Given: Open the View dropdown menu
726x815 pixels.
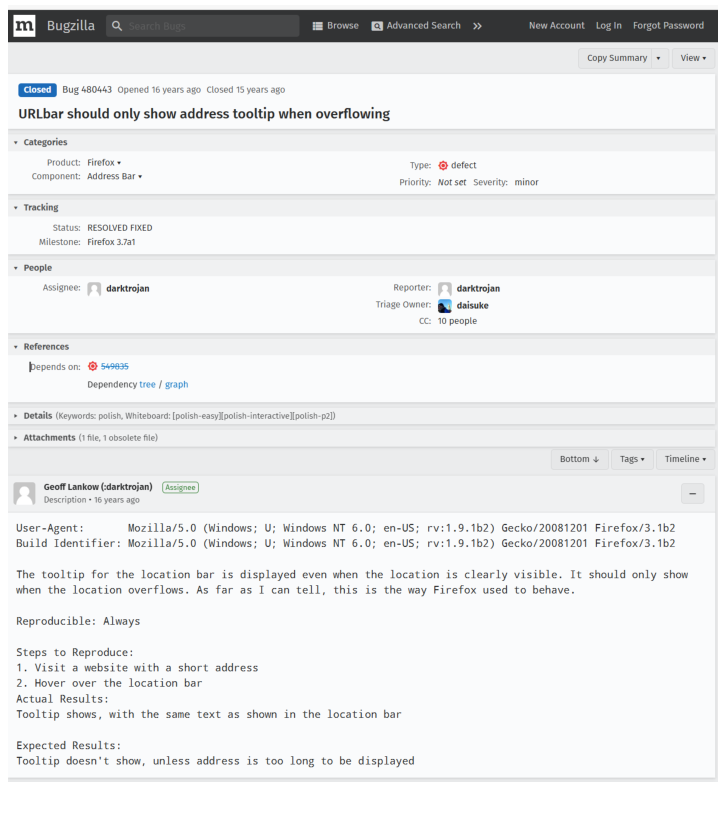Looking at the screenshot, I should pyautogui.click(x=691, y=58).
